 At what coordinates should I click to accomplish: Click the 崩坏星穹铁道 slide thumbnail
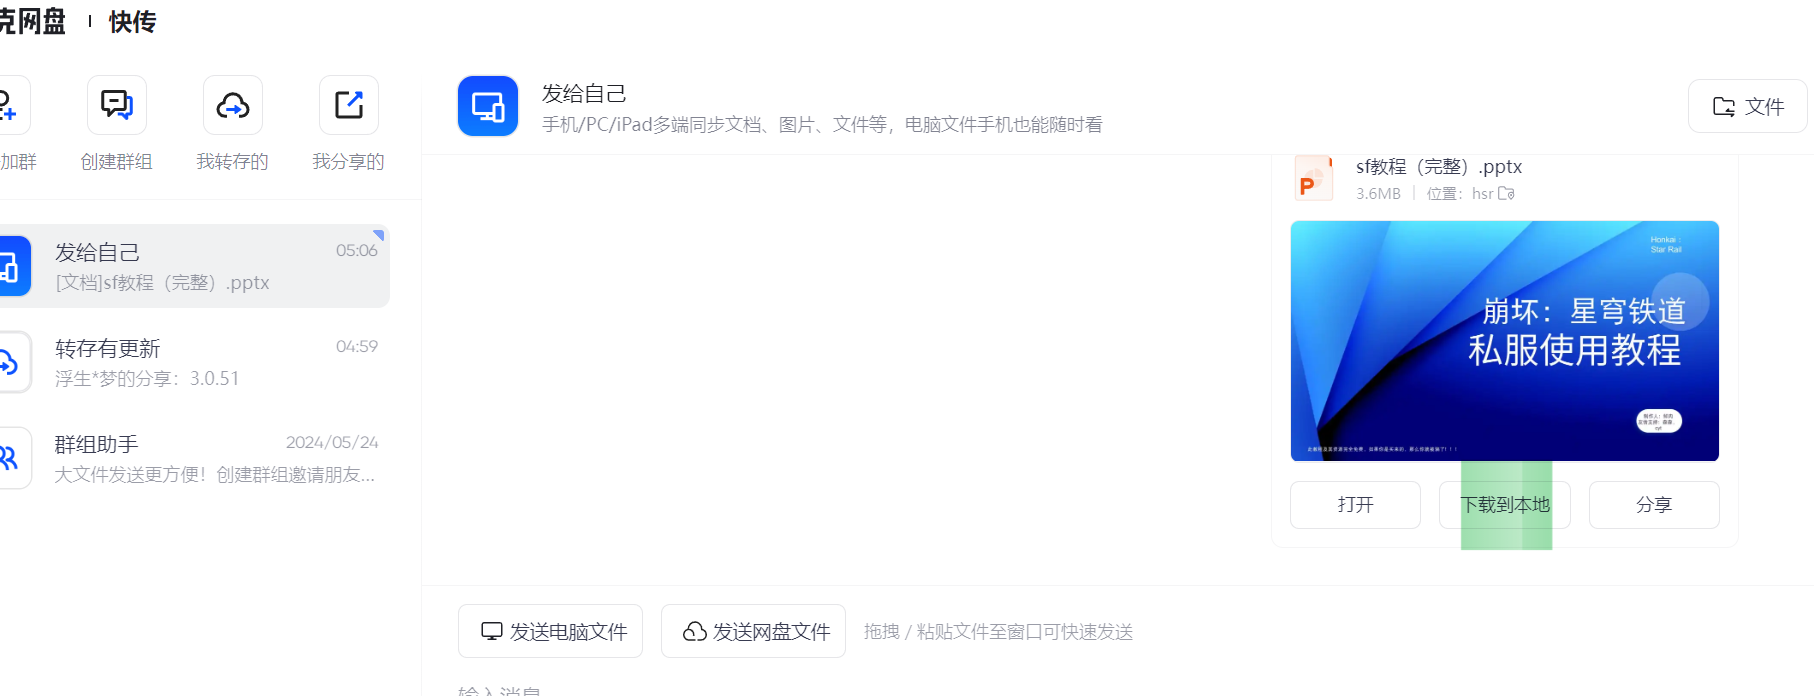click(x=1505, y=341)
